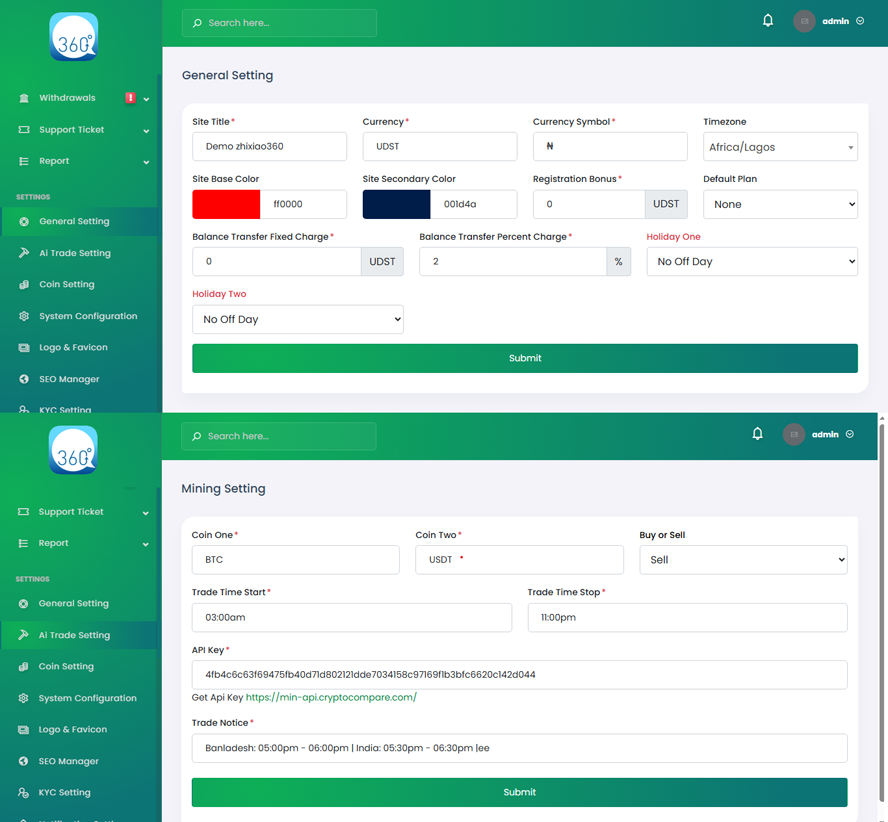Expand the Withdrawals submenu chevron
Image resolution: width=888 pixels, height=822 pixels.
click(x=146, y=99)
